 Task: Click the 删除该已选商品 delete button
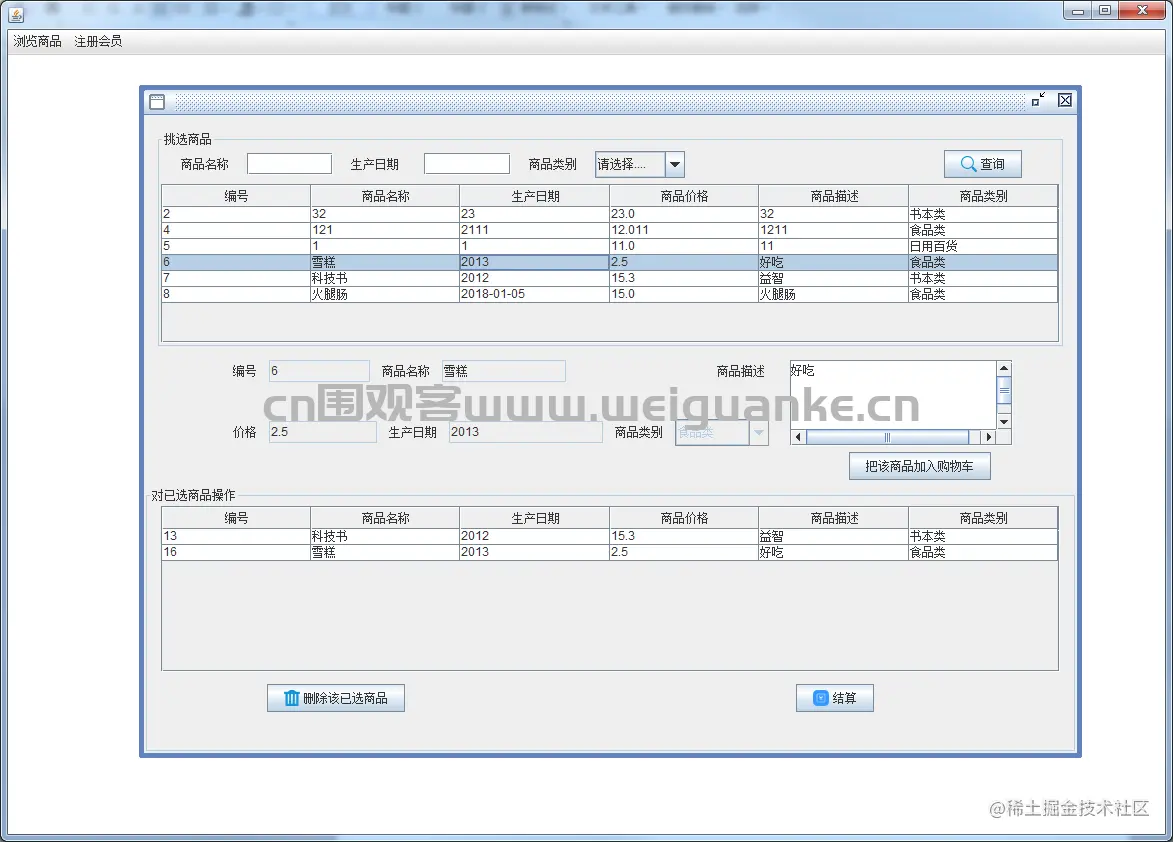[336, 698]
